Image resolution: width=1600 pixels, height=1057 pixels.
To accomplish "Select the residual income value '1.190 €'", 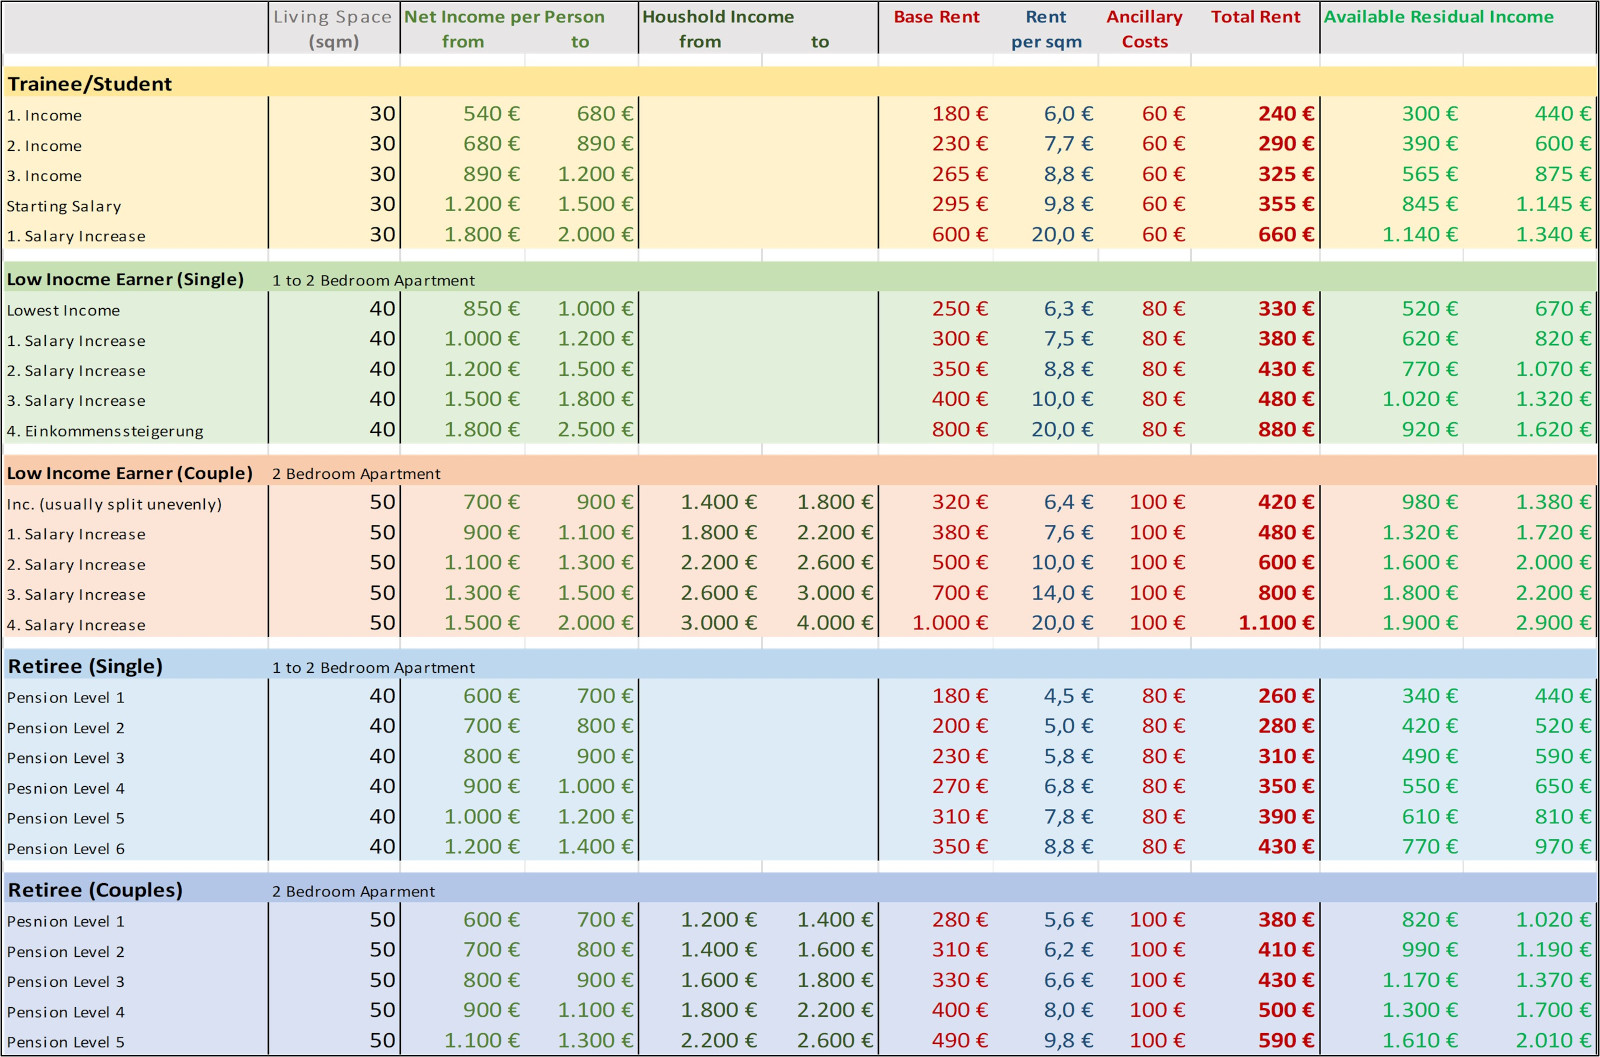I will click(x=1553, y=950).
